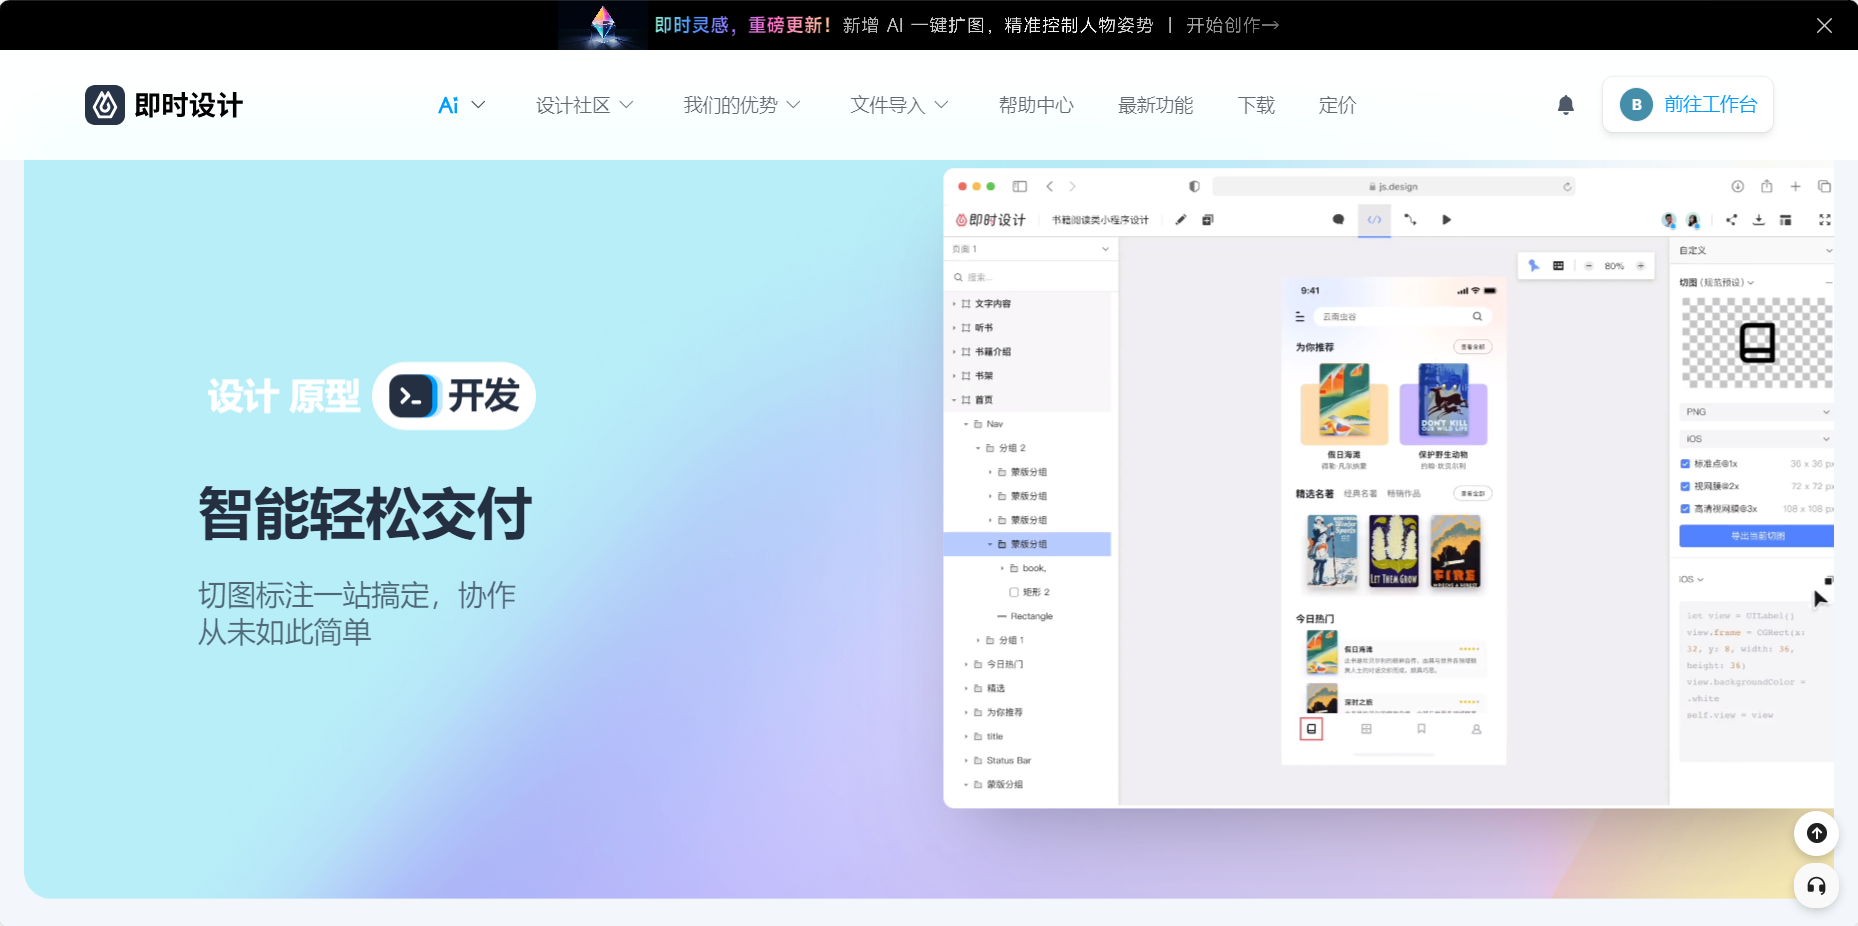The height and width of the screenshot is (926, 1858).
Task: Select the highlighted 蒙版分组 layer row
Action: click(x=1028, y=544)
